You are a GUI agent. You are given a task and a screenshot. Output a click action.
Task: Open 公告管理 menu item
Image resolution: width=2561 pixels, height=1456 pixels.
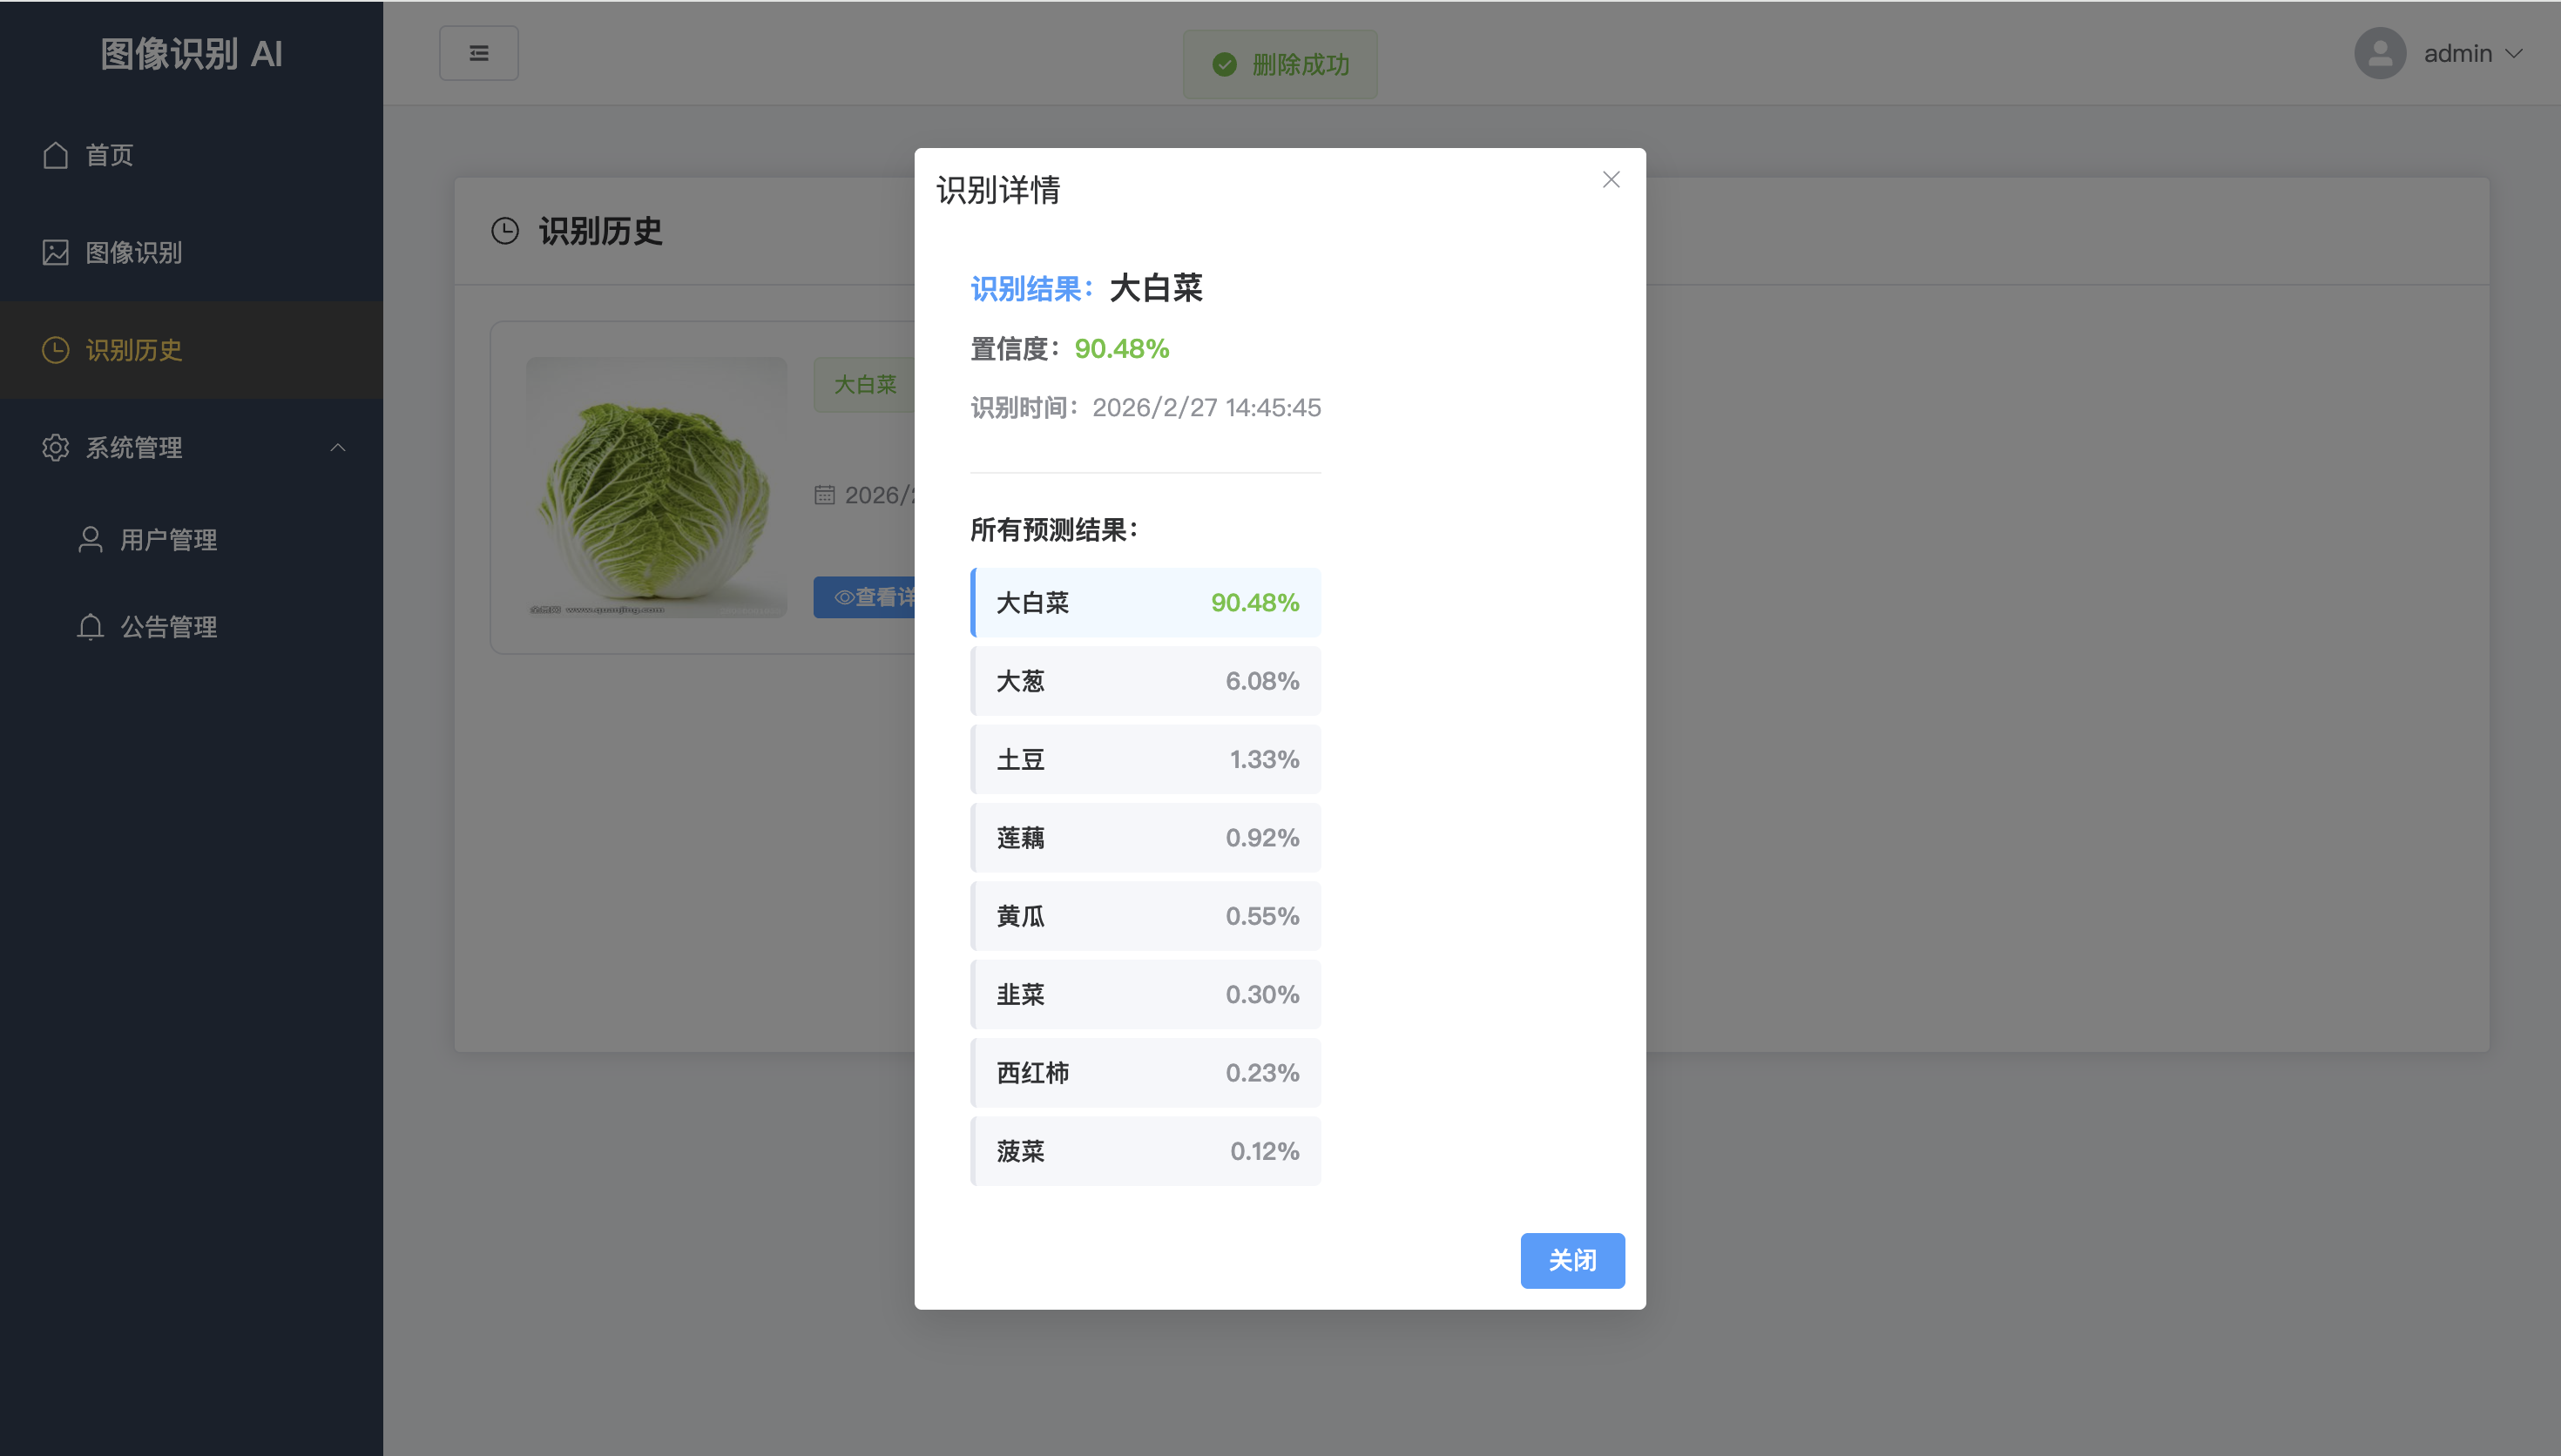coord(168,627)
